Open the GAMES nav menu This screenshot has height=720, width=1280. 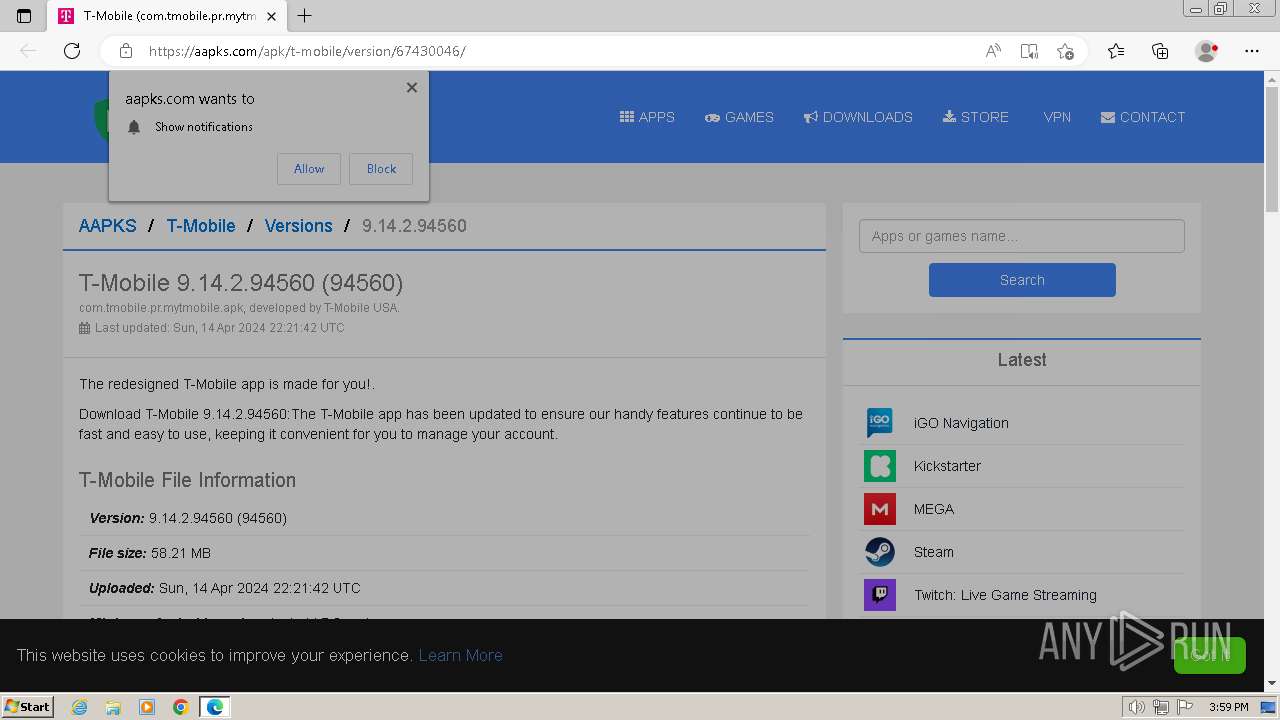[739, 117]
